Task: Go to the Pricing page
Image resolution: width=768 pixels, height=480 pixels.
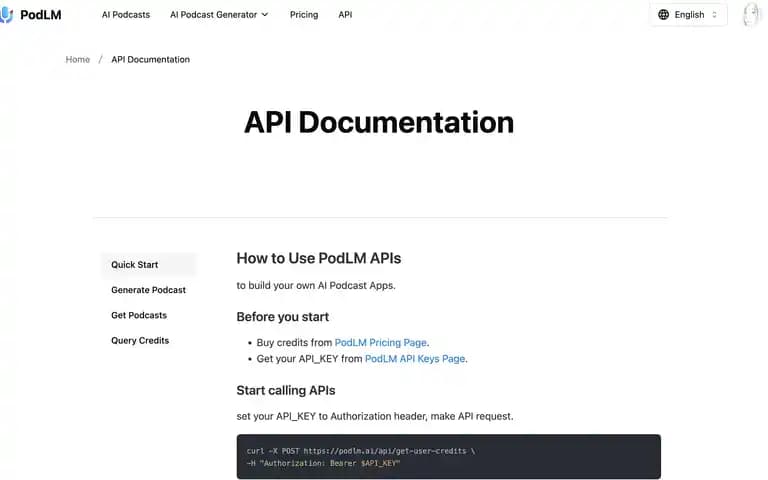Action: 304,15
